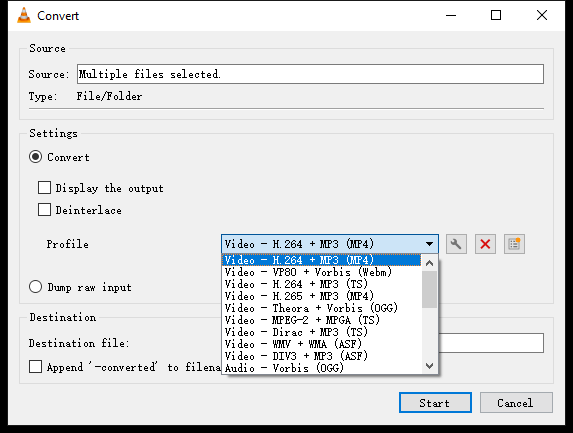This screenshot has height=433, width=573.
Task: Toggle the Deinterlace checkbox
Action: (x=44, y=210)
